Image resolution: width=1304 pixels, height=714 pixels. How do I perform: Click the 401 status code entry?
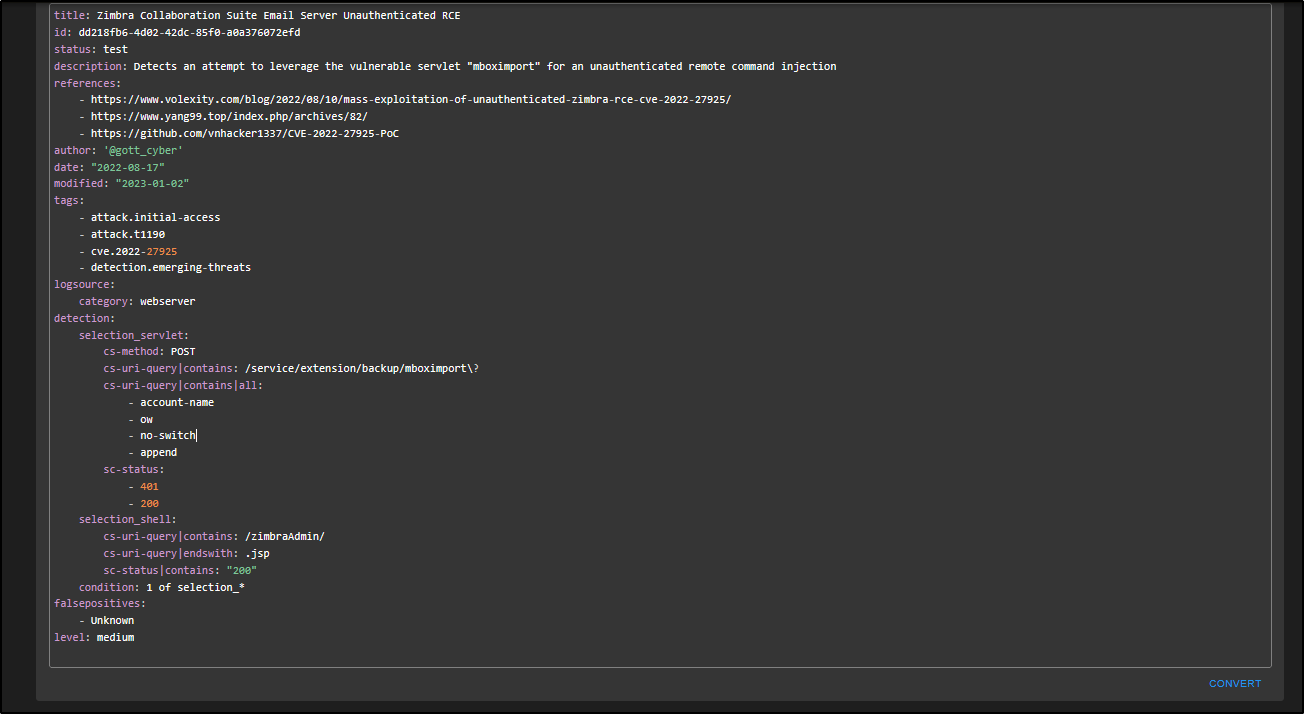149,486
